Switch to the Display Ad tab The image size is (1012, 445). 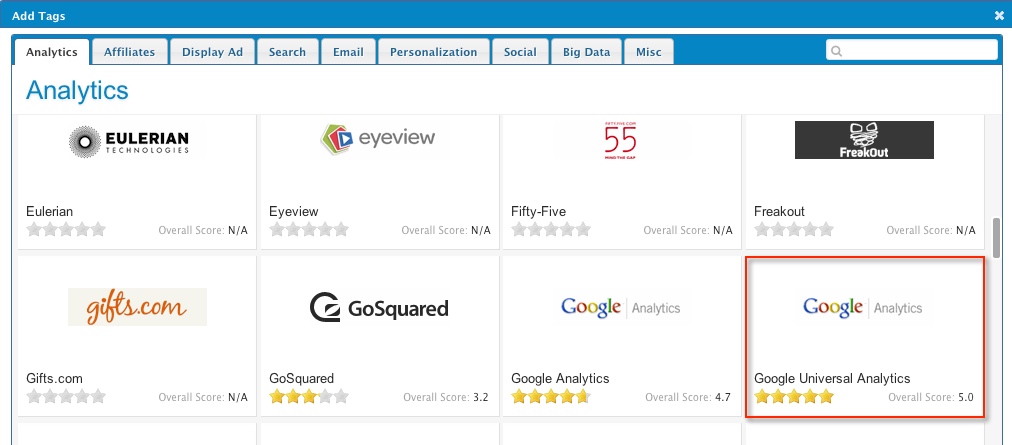212,52
